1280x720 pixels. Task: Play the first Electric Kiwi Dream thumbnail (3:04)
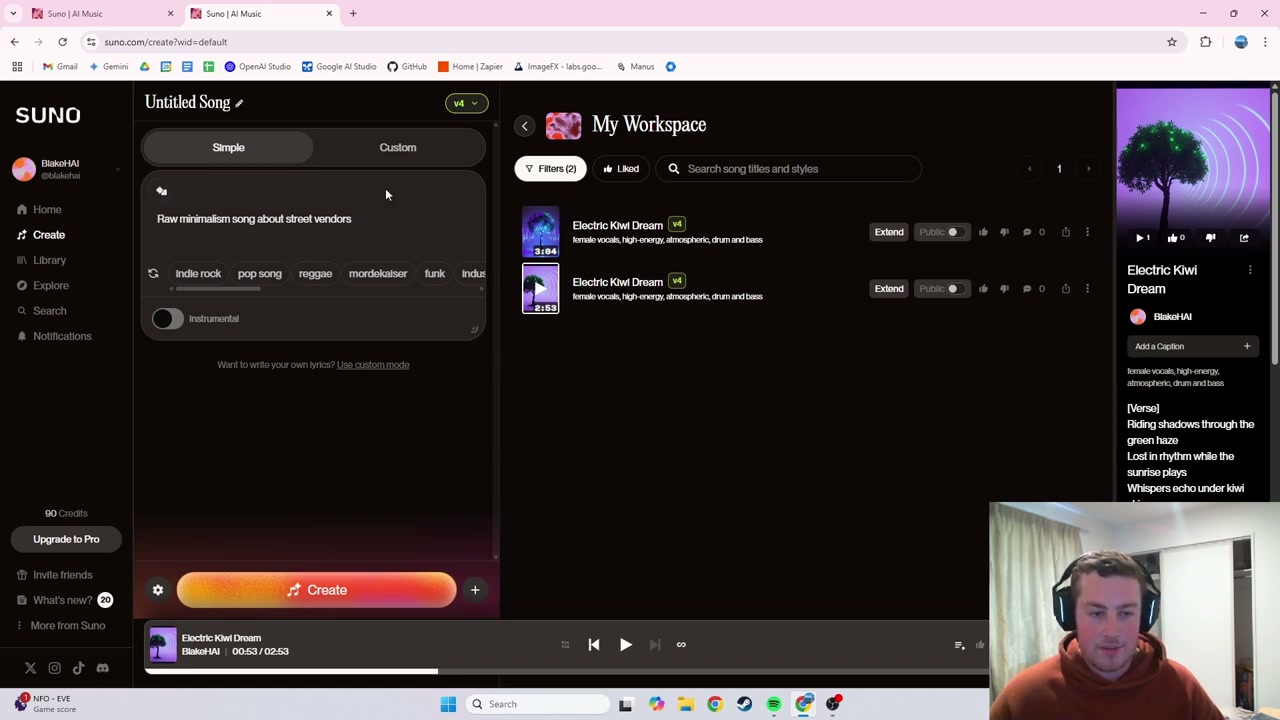click(x=540, y=232)
